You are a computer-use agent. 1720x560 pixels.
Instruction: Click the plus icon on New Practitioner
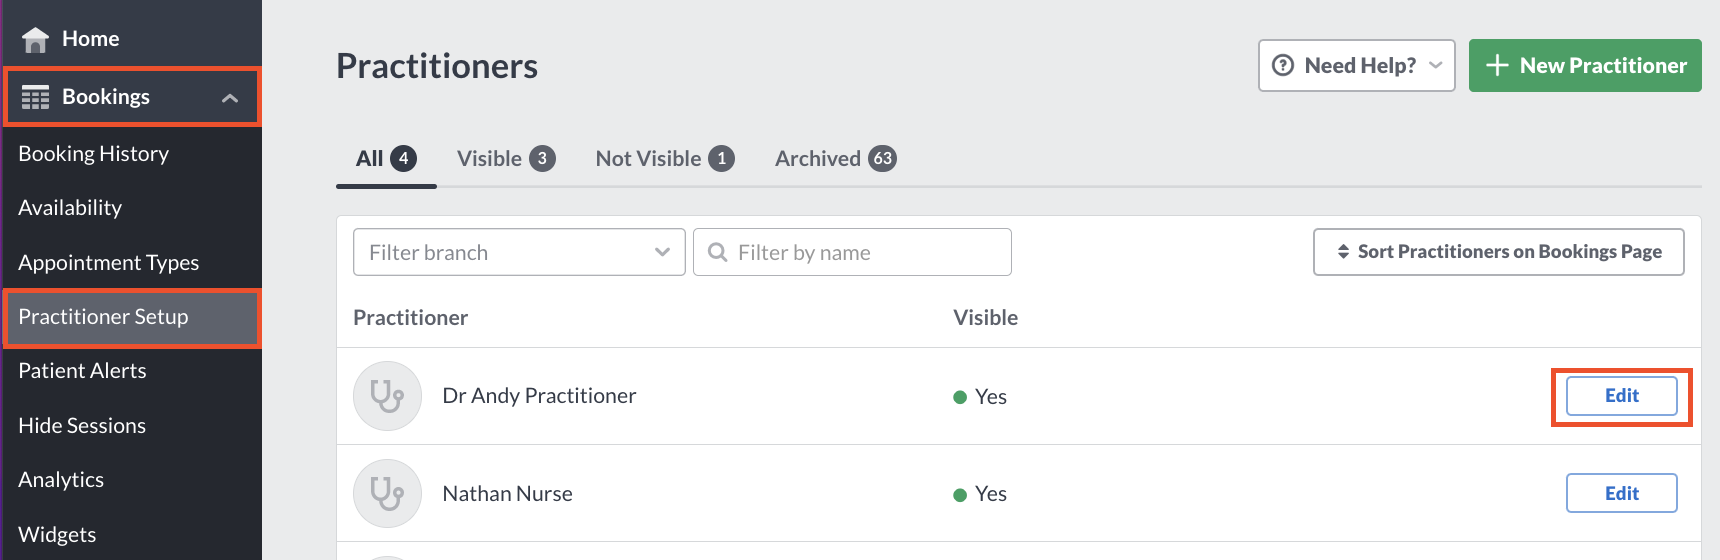point(1497,65)
